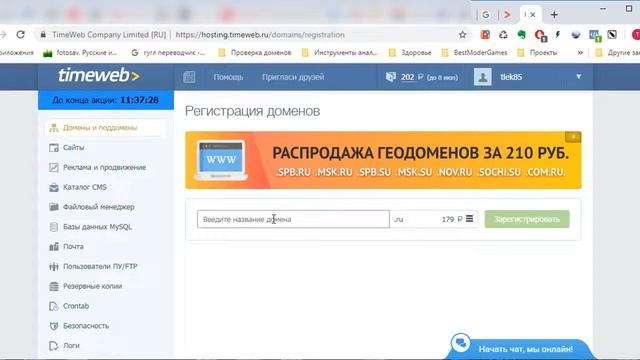Open the Инструменты анал... bookmark folder
Screen dimensions: 640x360
click(340, 53)
